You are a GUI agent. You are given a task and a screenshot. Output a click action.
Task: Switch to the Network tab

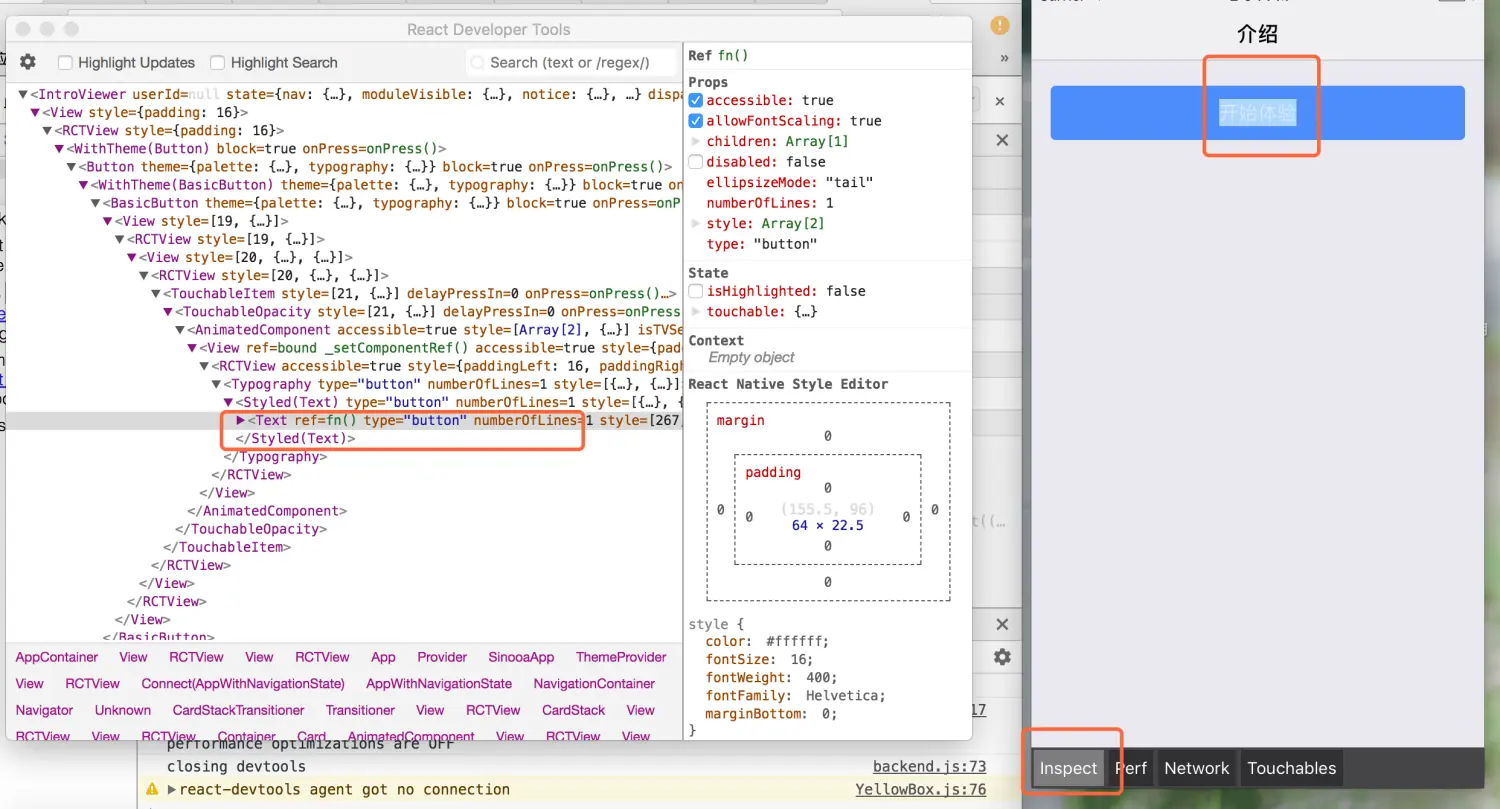[1197, 768]
